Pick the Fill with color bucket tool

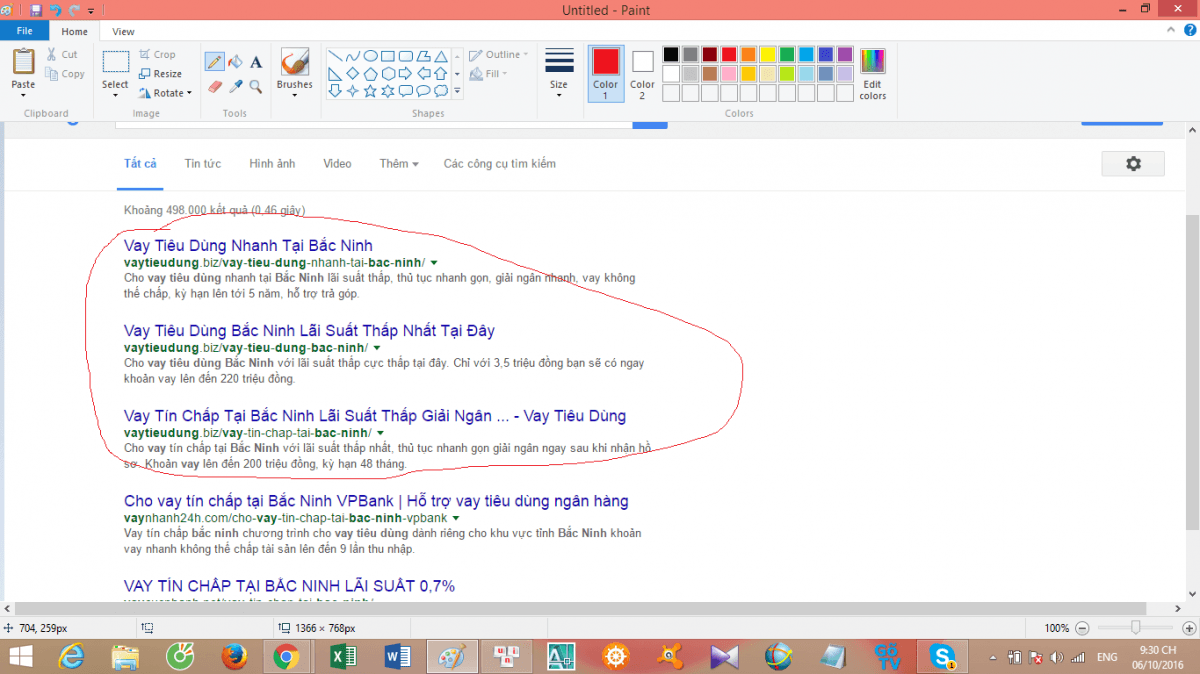coord(236,62)
